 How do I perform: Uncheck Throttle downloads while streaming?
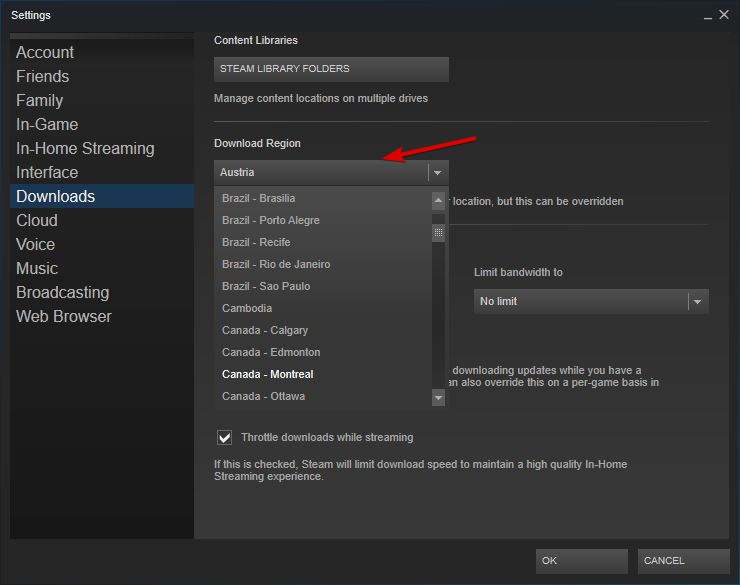coord(225,438)
